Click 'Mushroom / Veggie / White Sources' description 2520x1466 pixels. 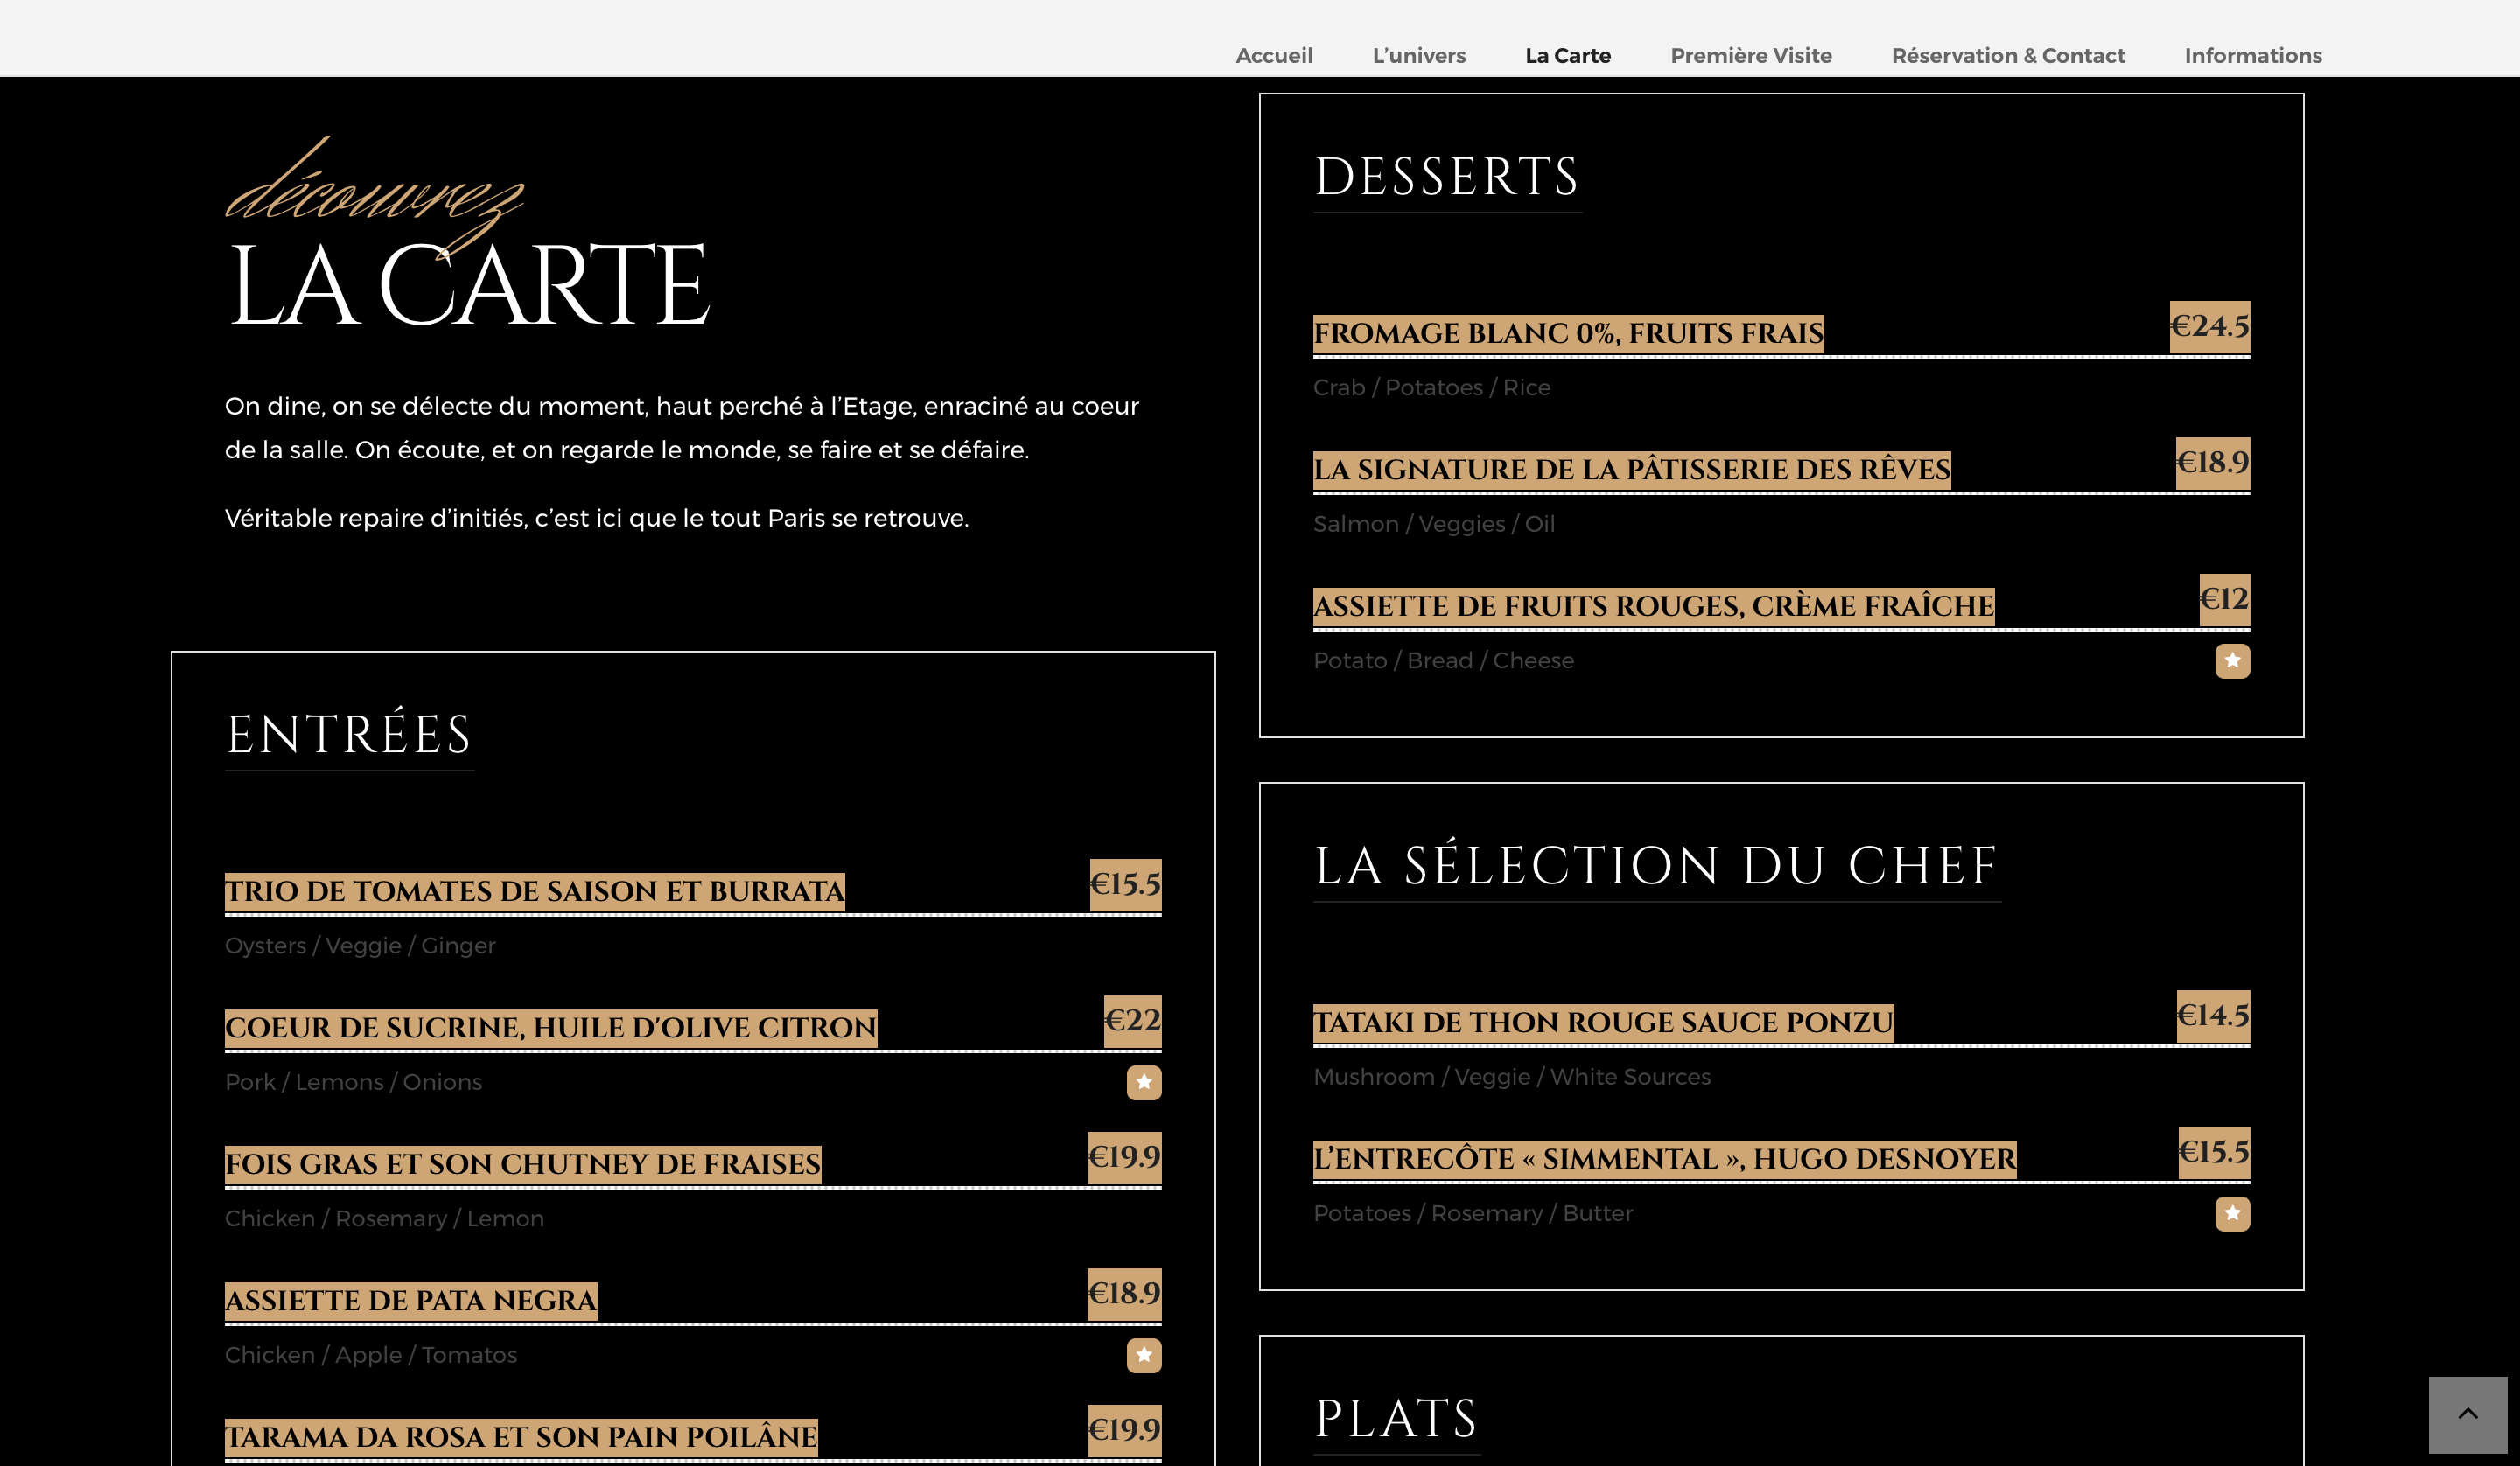[x=1512, y=1077]
